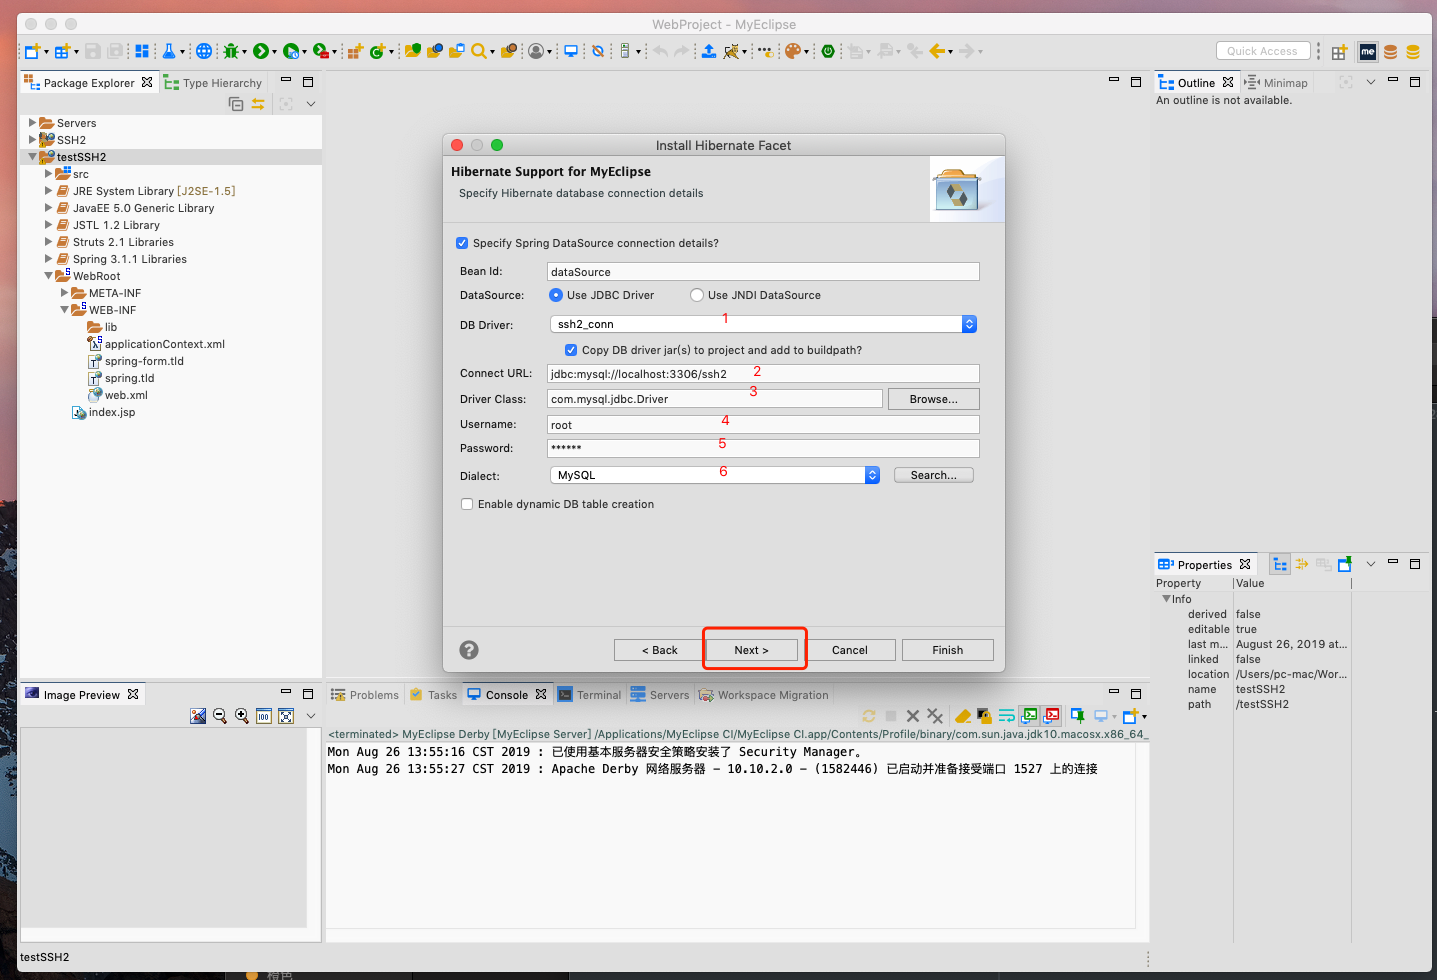This screenshot has height=980, width=1437.
Task: Click the Quick Access search box
Action: pyautogui.click(x=1263, y=51)
